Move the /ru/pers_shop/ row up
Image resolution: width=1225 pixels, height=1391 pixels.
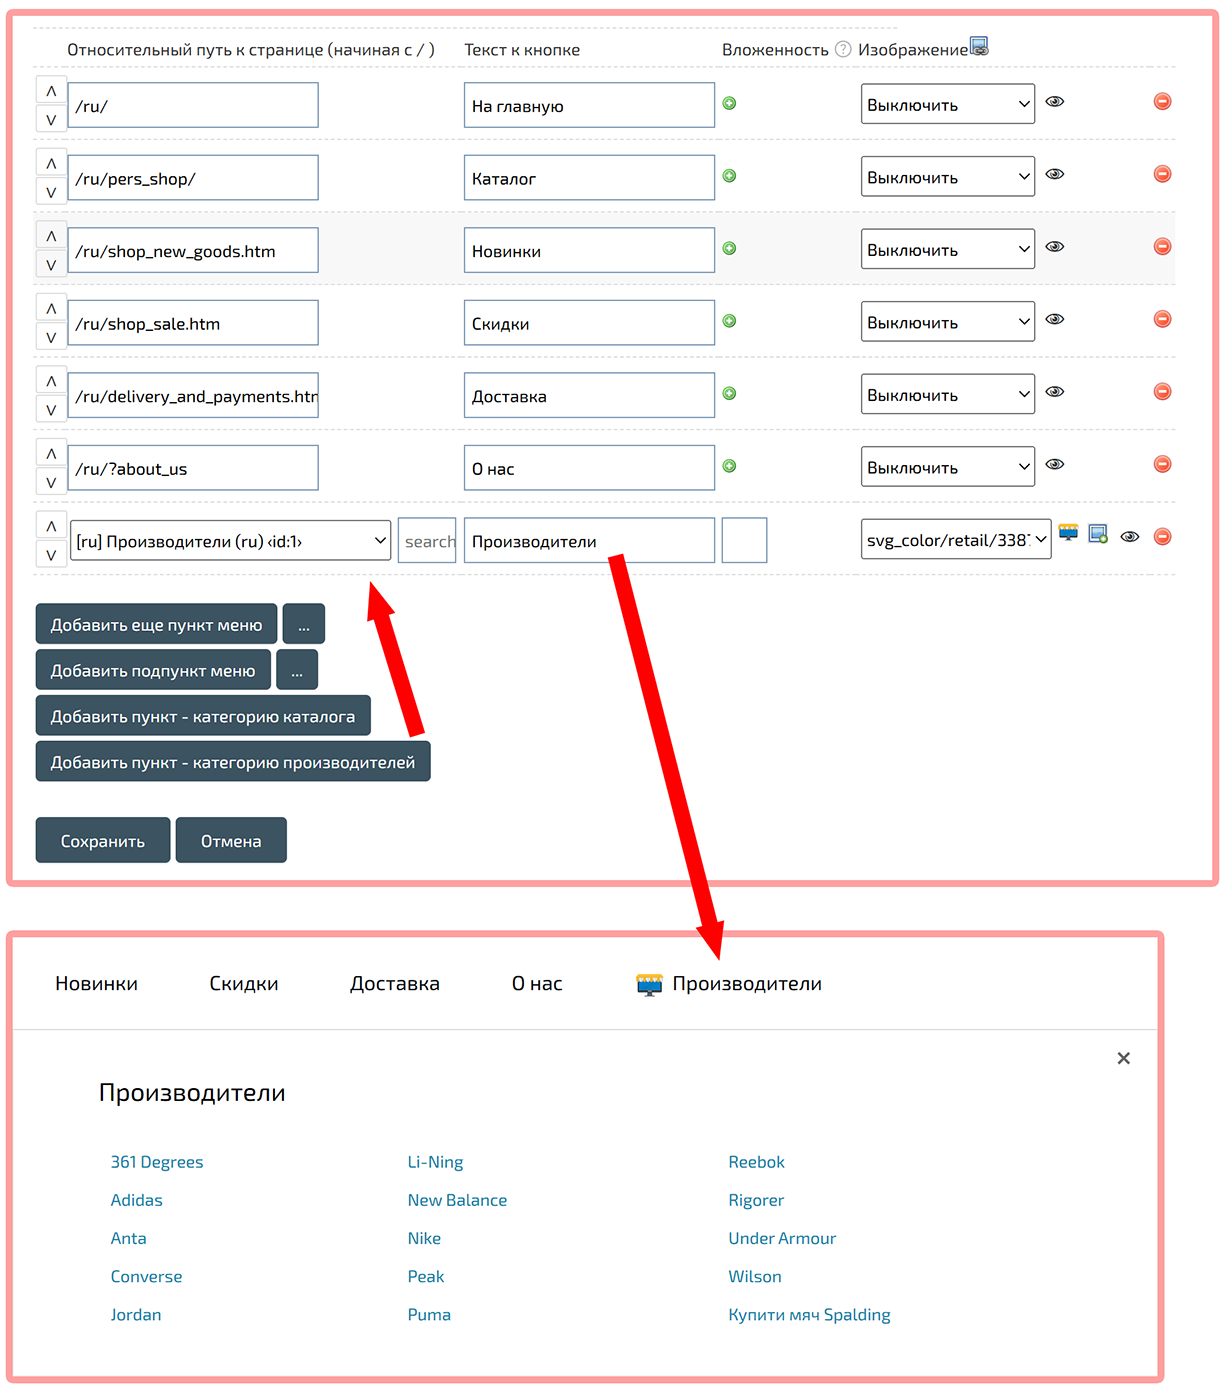[x=51, y=164]
